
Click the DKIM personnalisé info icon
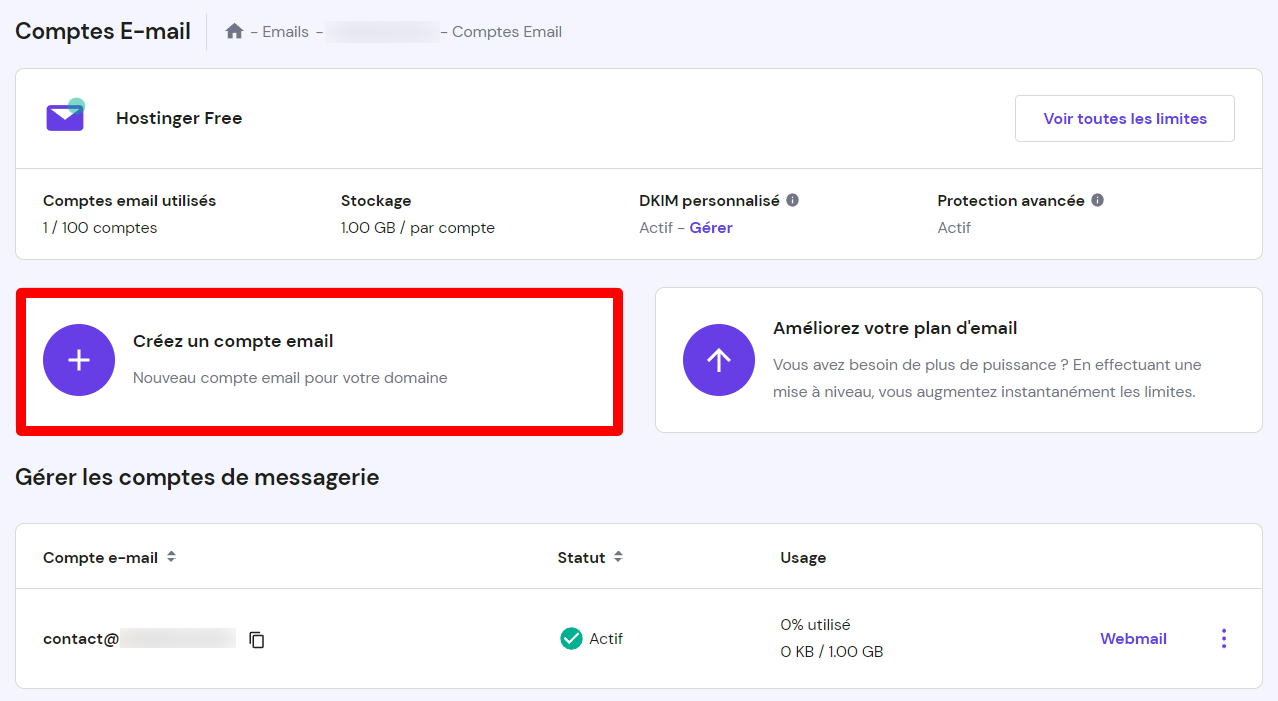(792, 199)
